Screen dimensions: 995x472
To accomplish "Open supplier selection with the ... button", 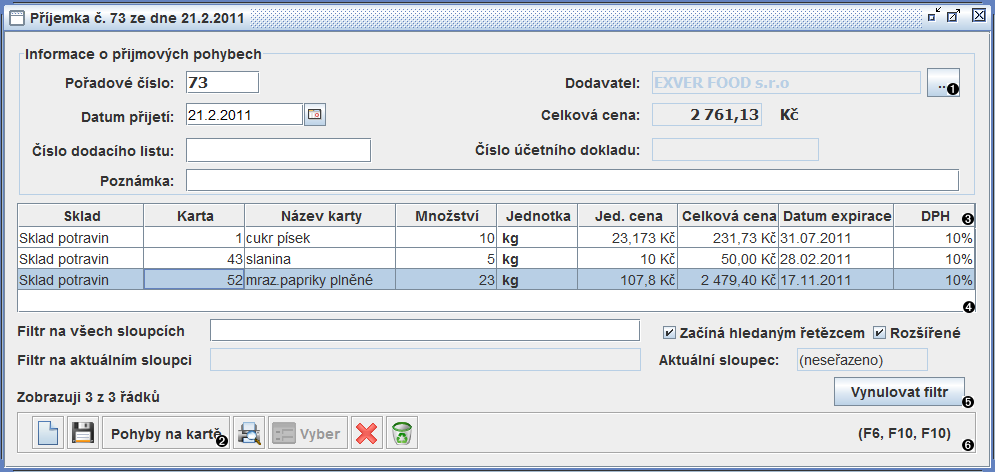I will point(942,85).
